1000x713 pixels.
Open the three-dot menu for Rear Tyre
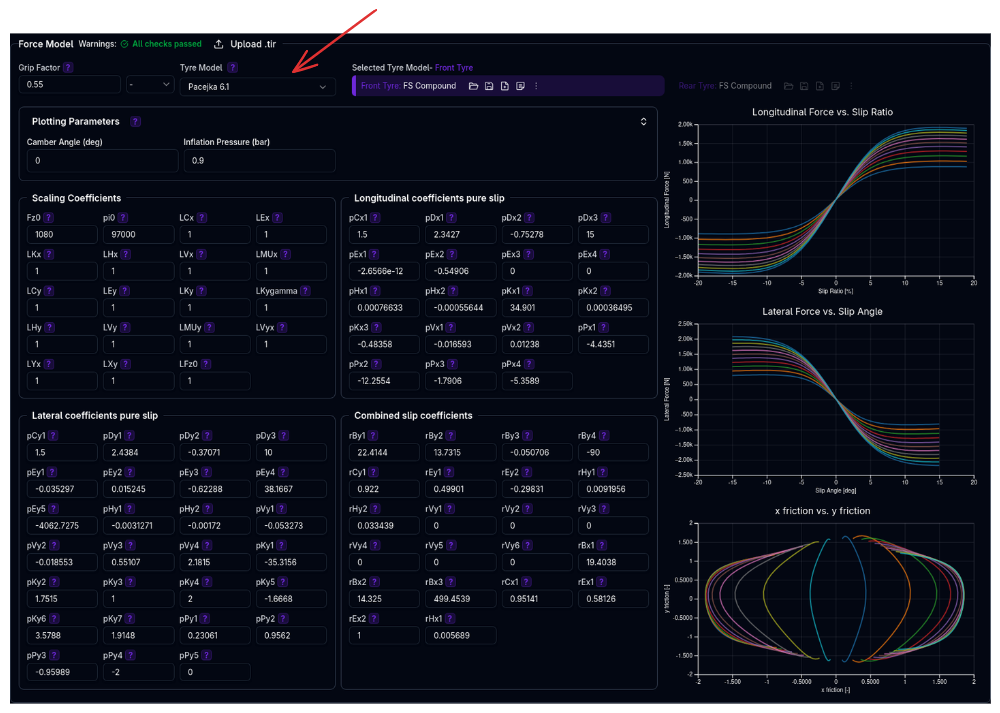(x=851, y=86)
